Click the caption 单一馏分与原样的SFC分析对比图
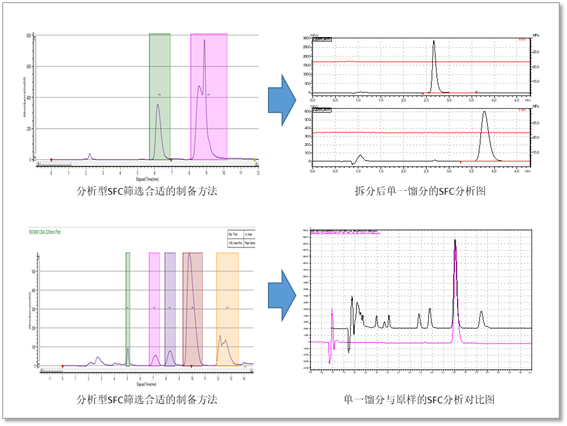The width and height of the screenshot is (567, 426). pyautogui.click(x=419, y=400)
